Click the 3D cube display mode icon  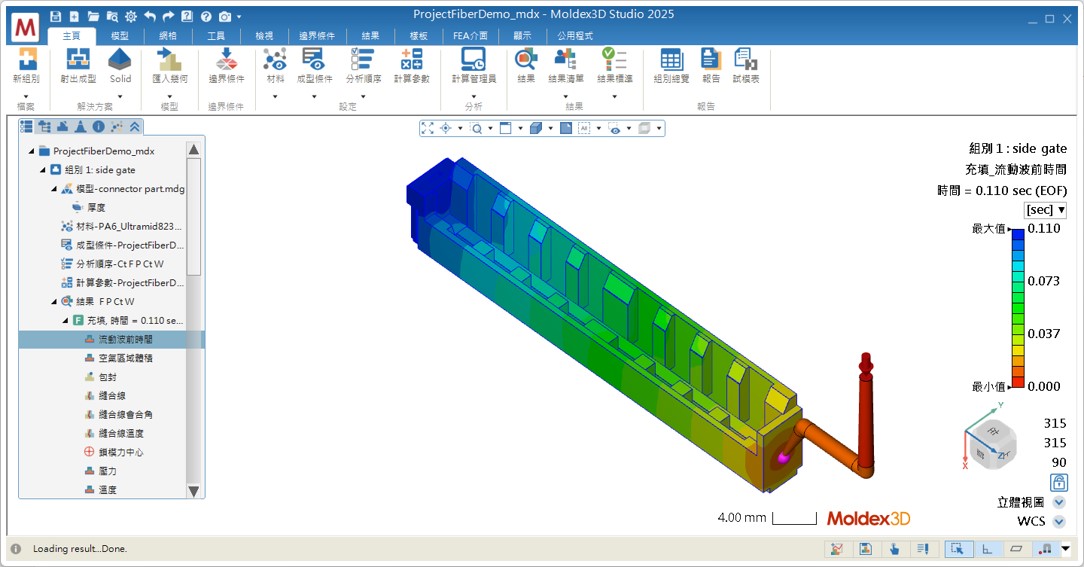536,128
